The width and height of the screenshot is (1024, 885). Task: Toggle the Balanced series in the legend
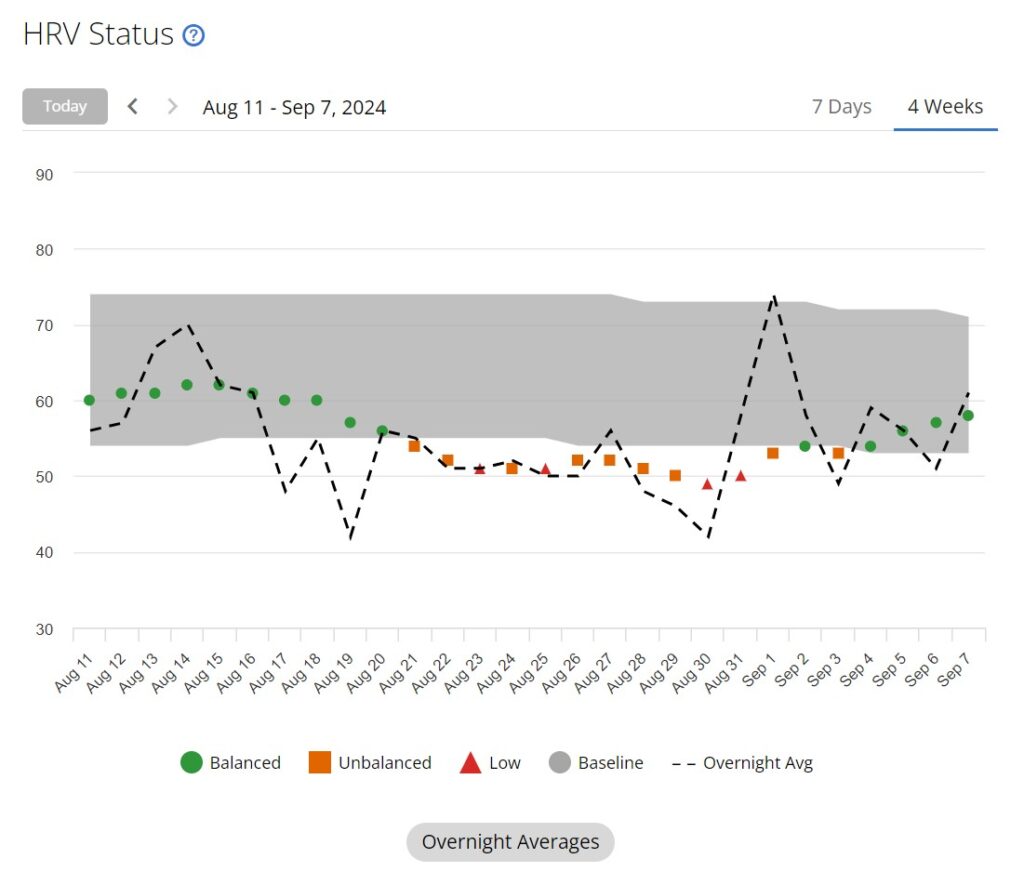click(231, 763)
